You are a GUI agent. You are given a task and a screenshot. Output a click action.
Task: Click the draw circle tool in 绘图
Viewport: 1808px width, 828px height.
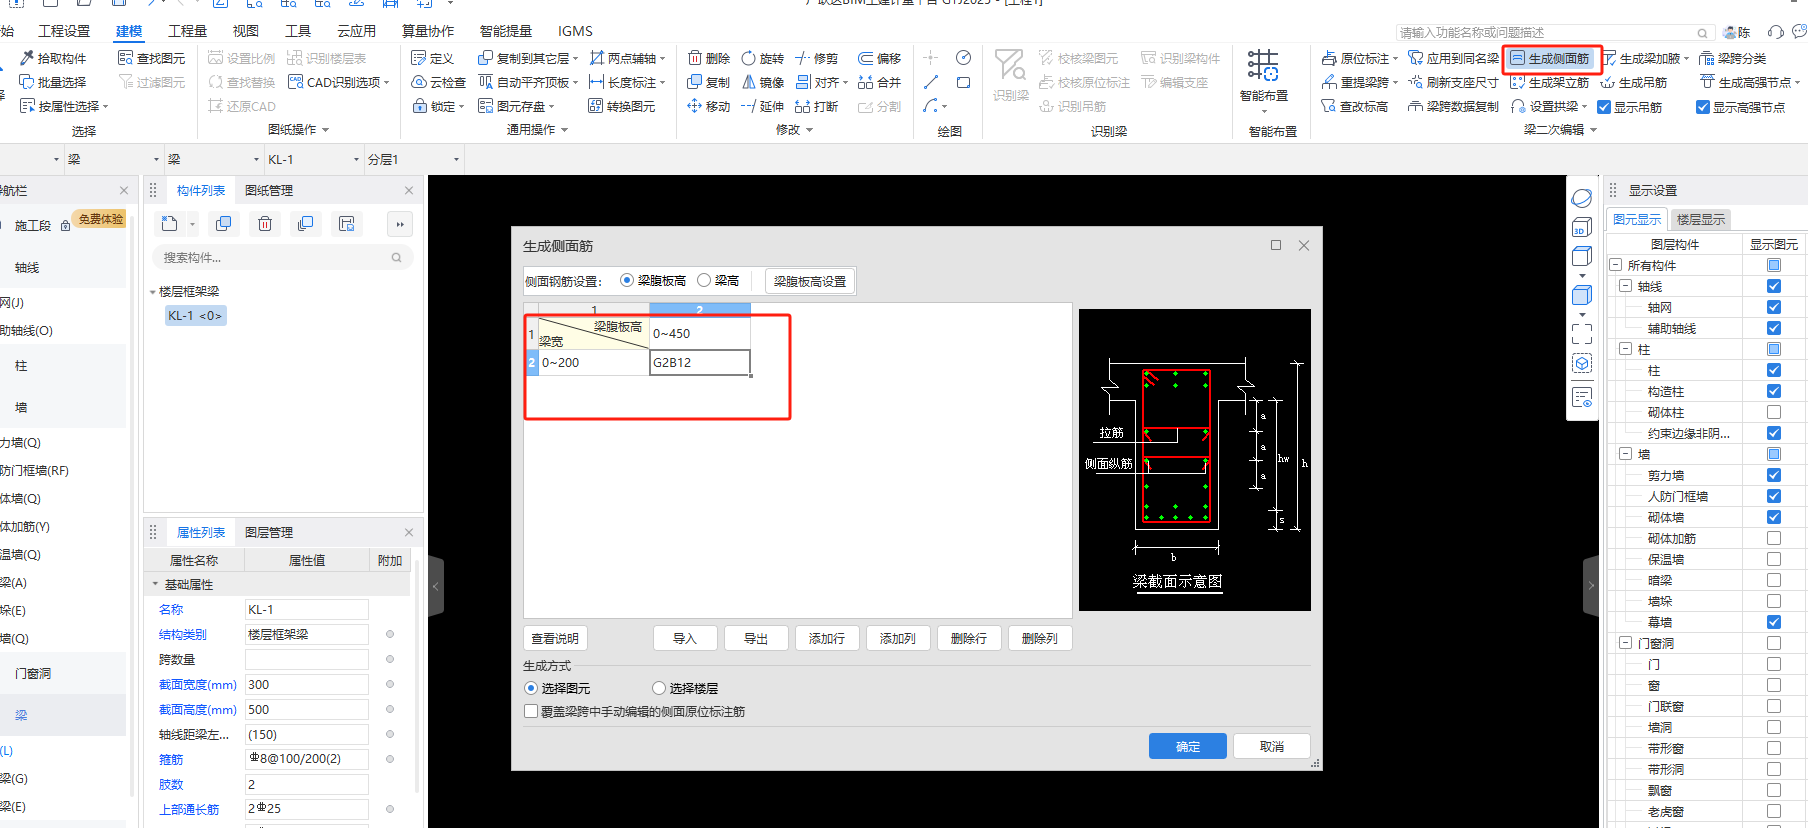point(963,58)
